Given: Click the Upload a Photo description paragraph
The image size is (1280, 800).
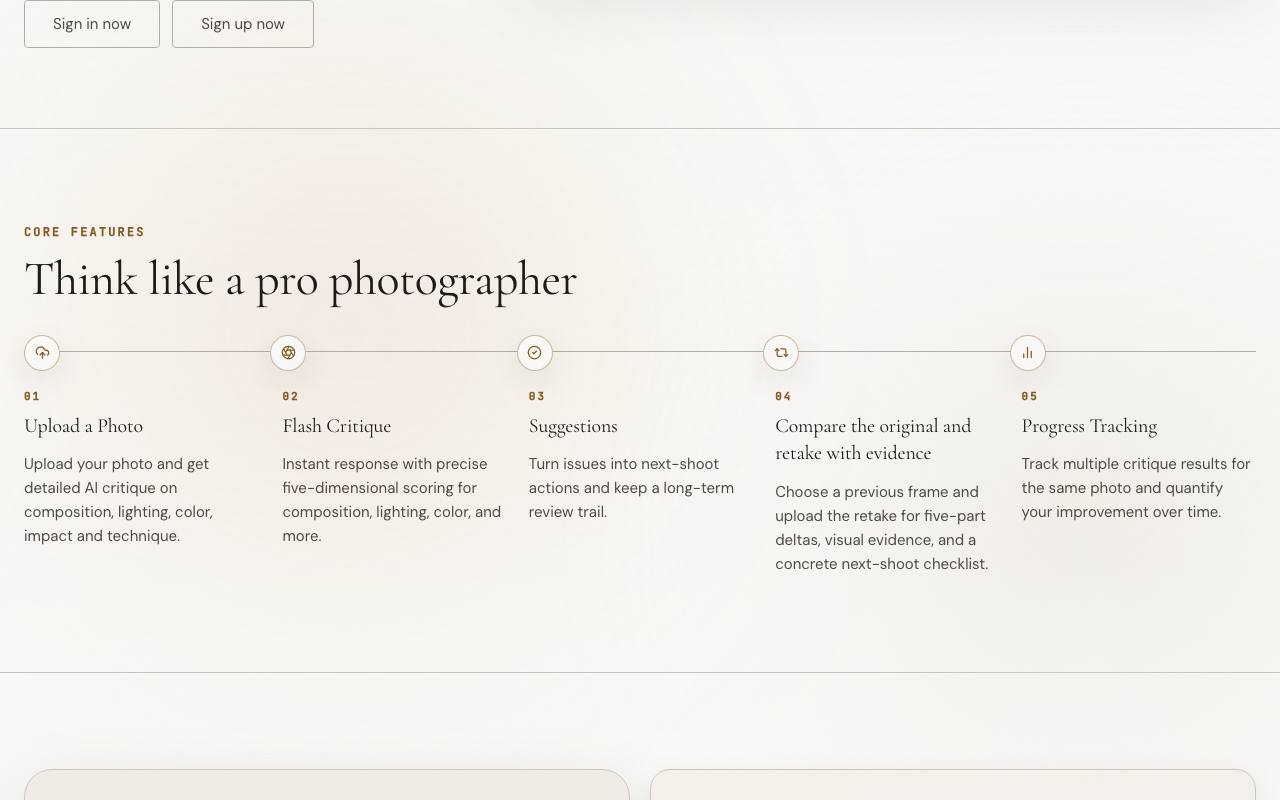Looking at the screenshot, I should [x=120, y=500].
